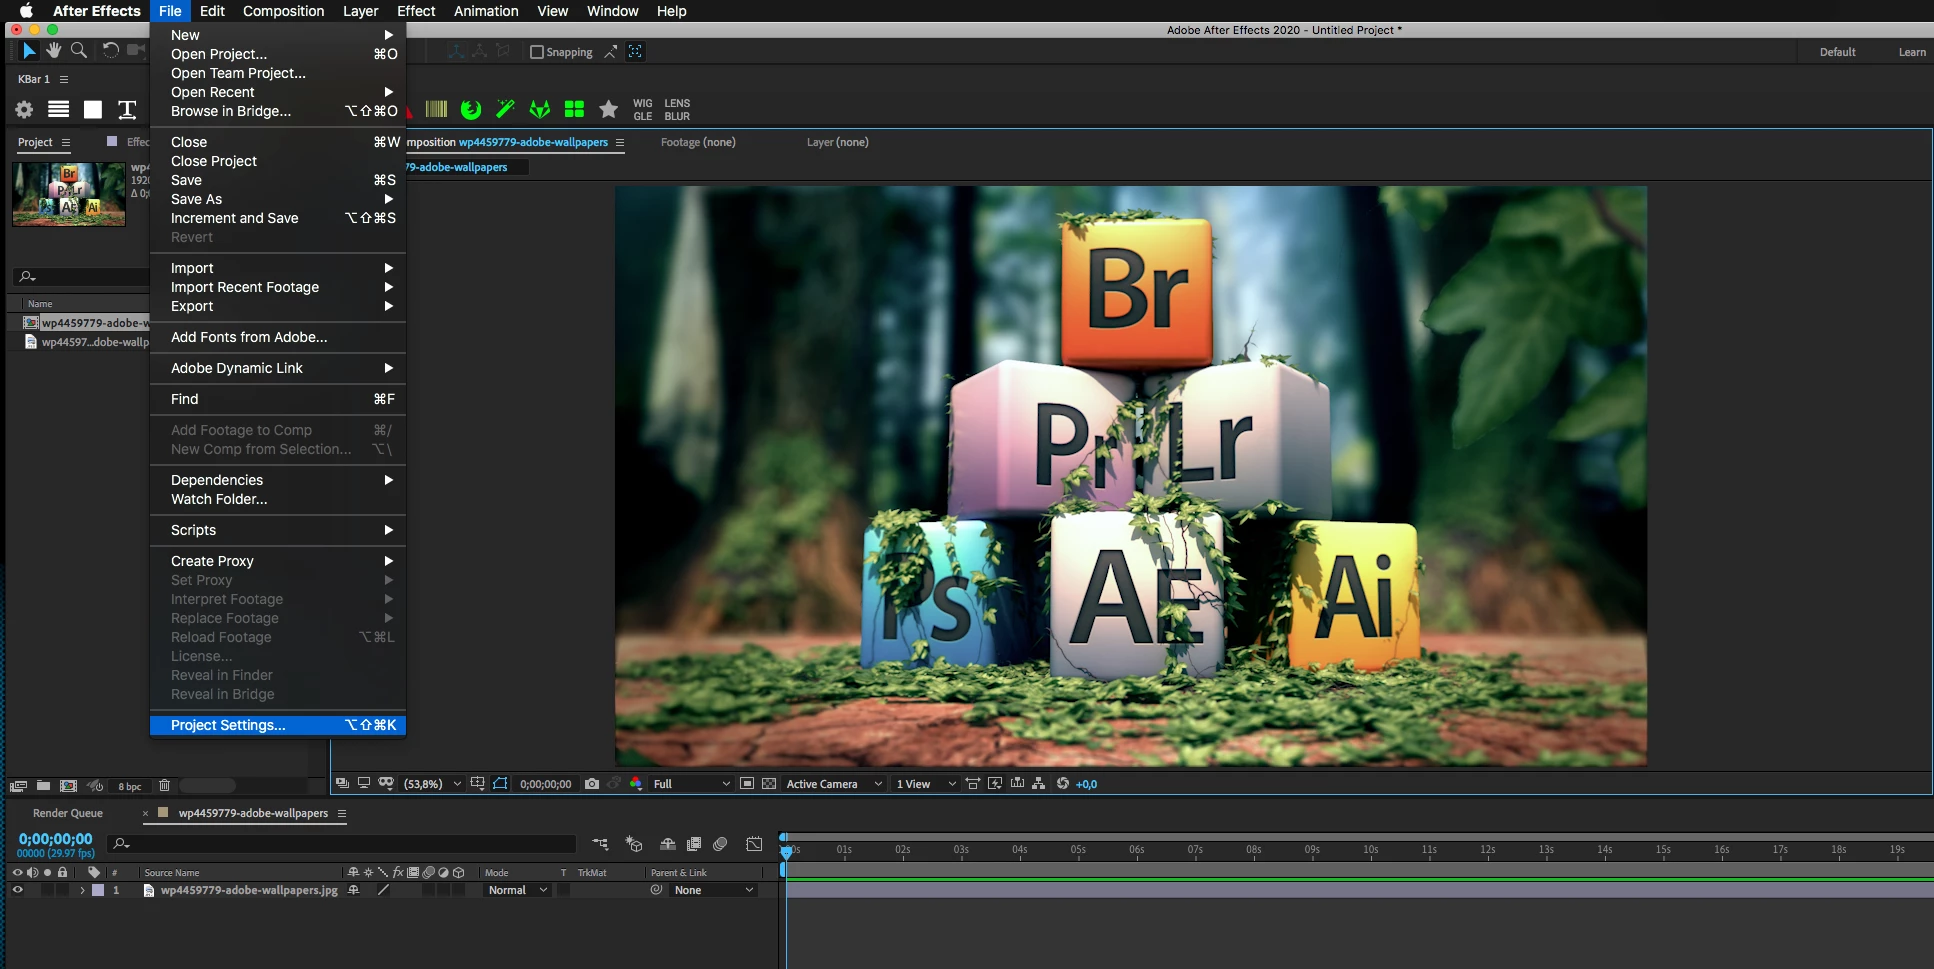Viewport: 1934px width, 969px height.
Task: Open the Active Camera view dropdown
Action: coord(834,784)
